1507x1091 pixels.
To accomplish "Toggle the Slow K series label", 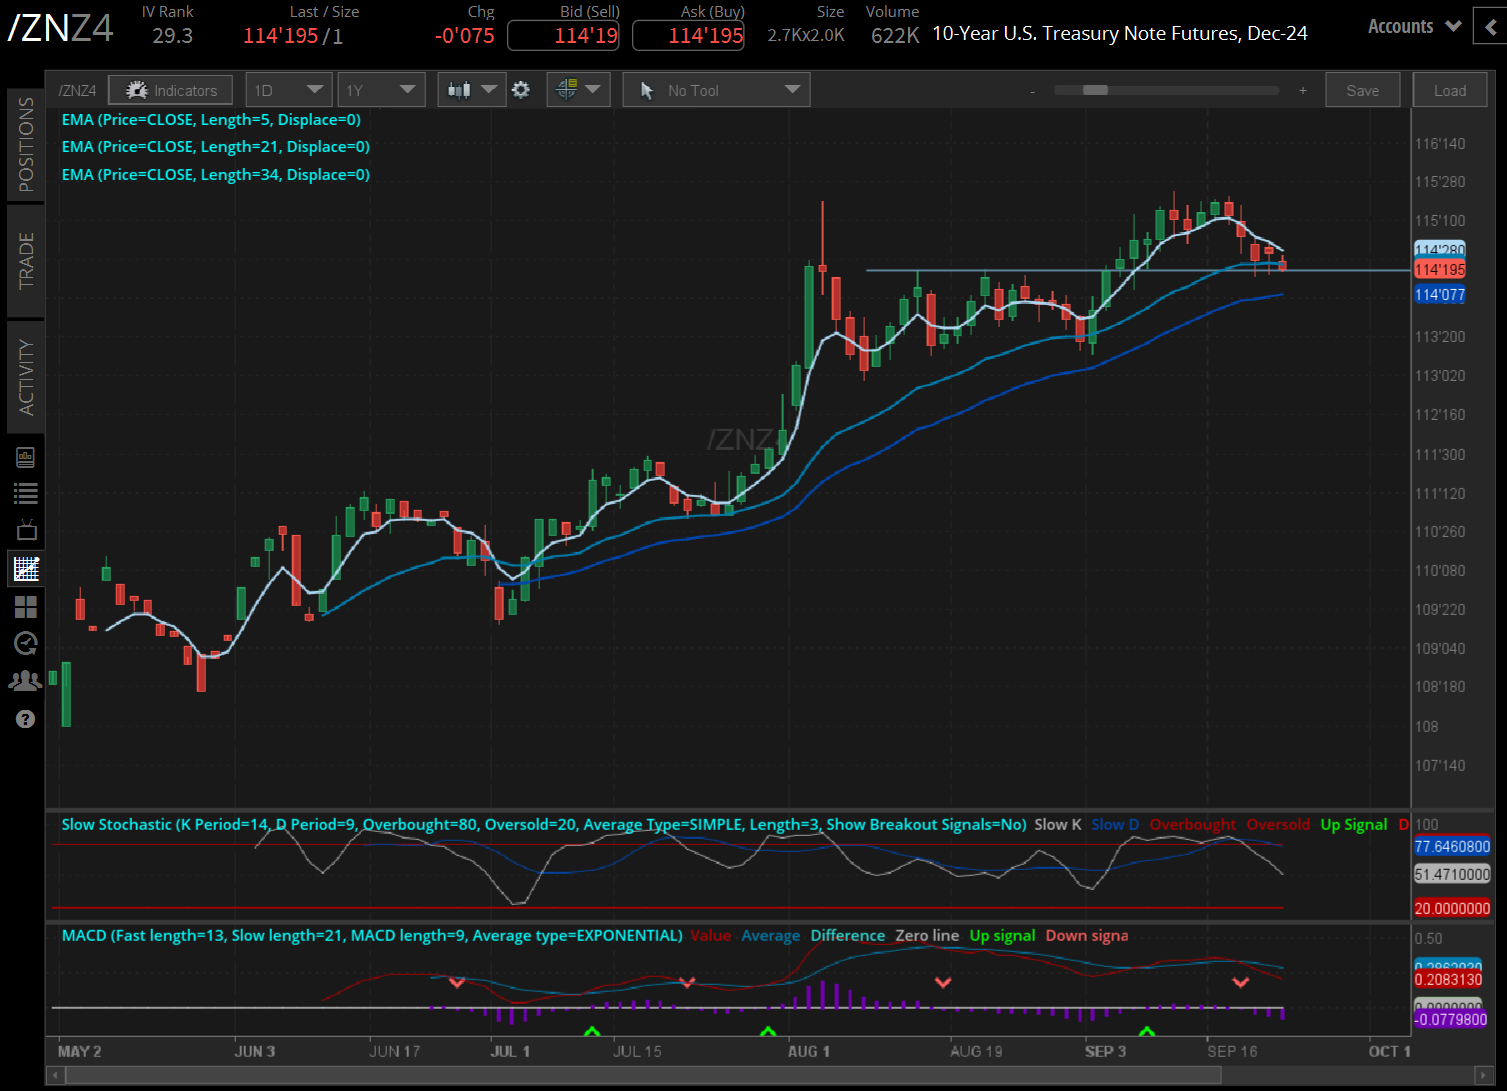I will [1057, 824].
